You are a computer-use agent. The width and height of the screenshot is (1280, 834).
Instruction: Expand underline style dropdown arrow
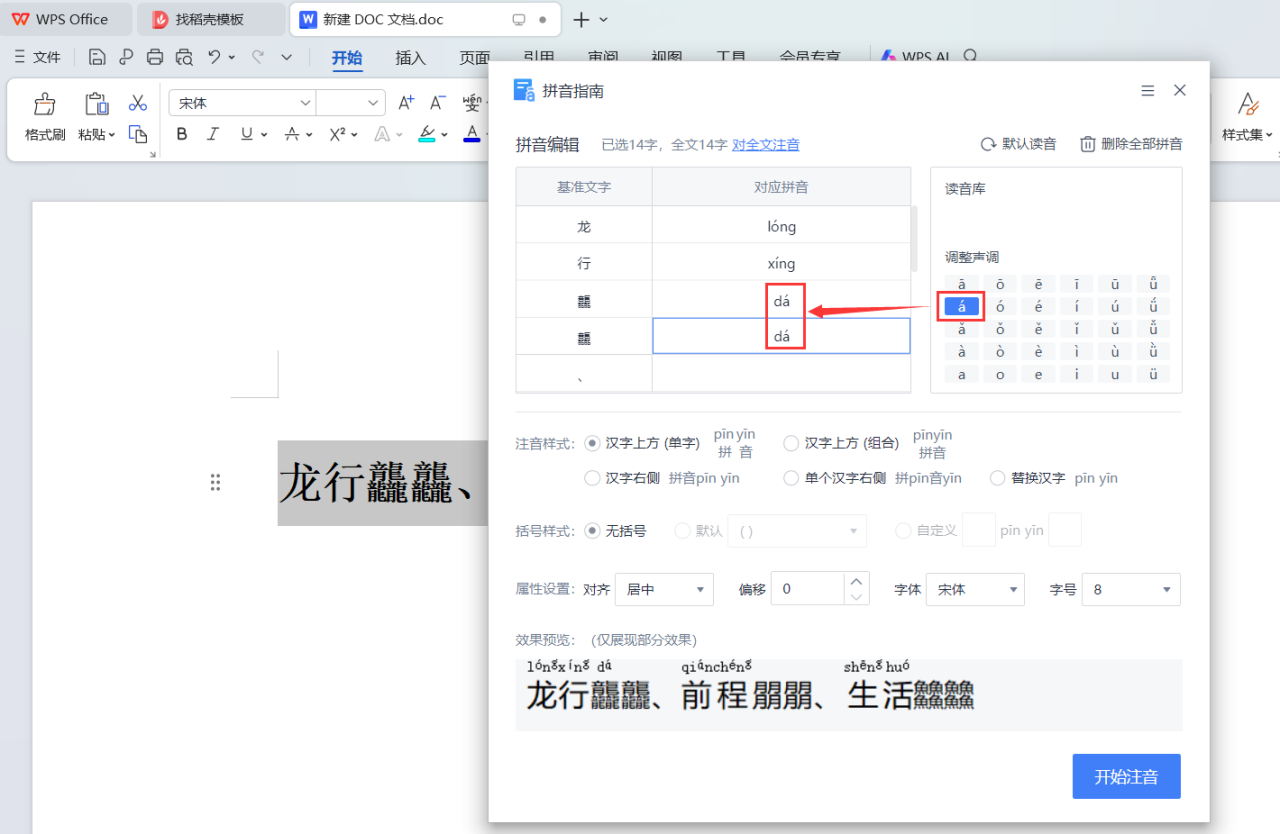(x=264, y=135)
